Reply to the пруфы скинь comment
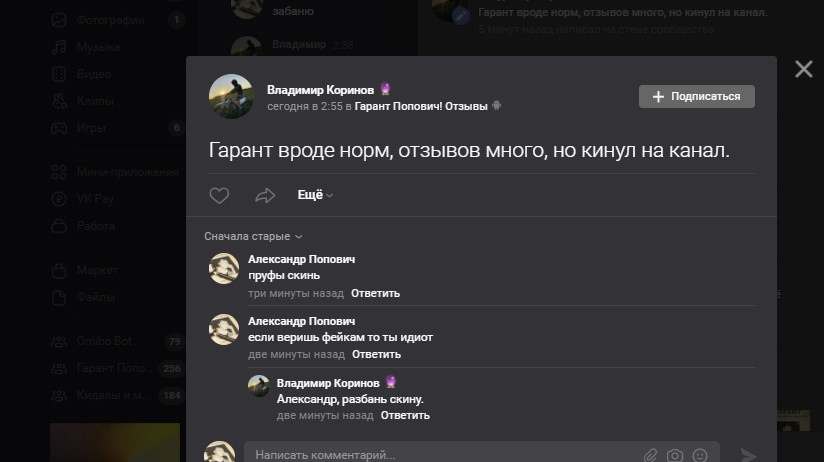Screen dimensions: 824x462 pos(375,293)
